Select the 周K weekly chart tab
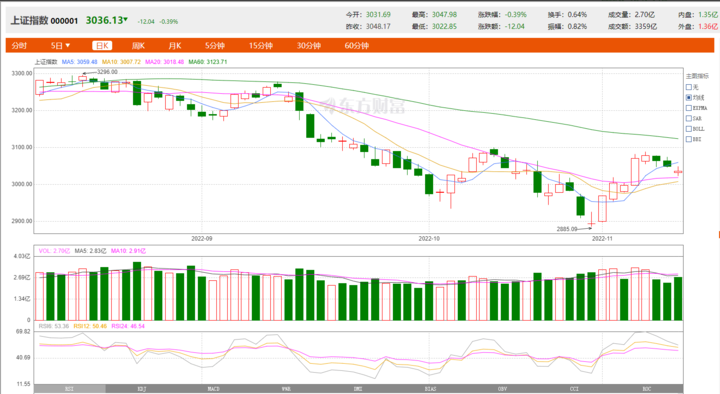Image resolution: width=720 pixels, height=394 pixels. (x=138, y=45)
